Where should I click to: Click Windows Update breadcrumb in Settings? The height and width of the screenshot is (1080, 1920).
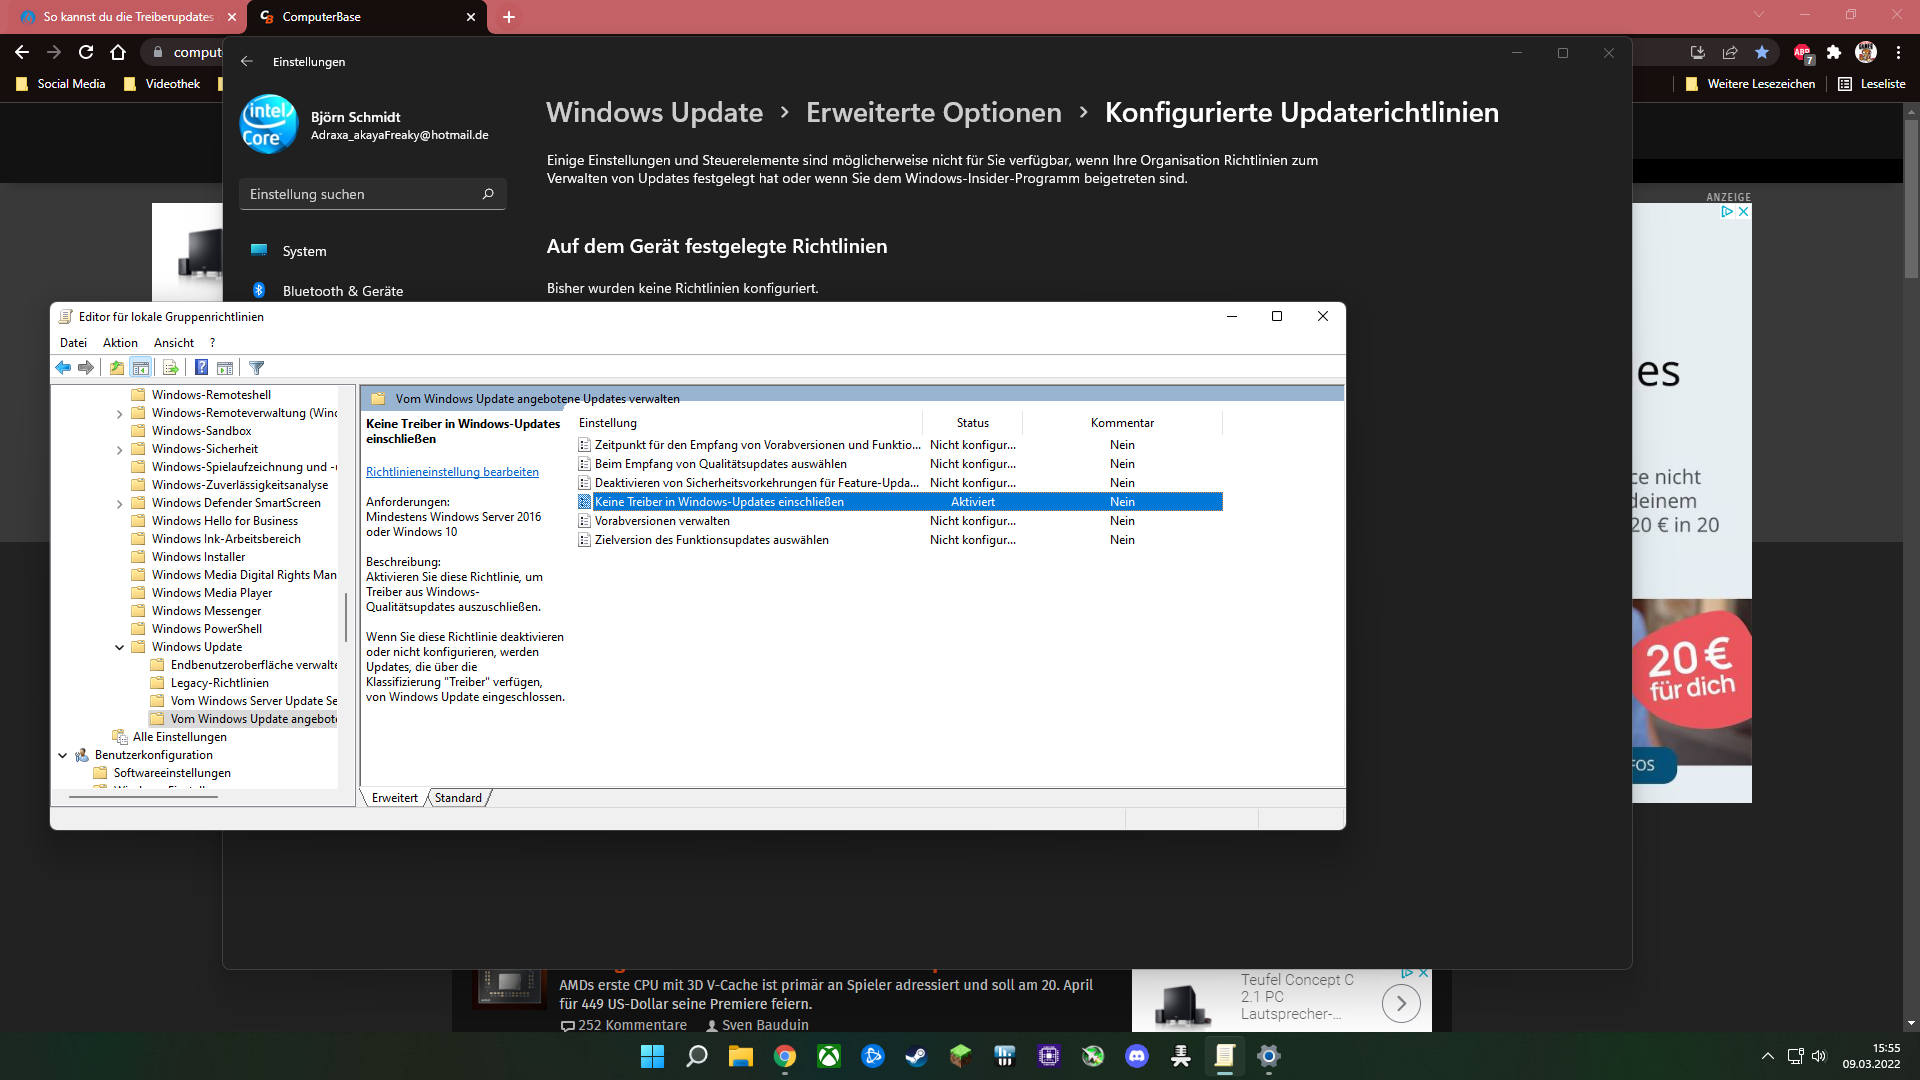click(654, 112)
